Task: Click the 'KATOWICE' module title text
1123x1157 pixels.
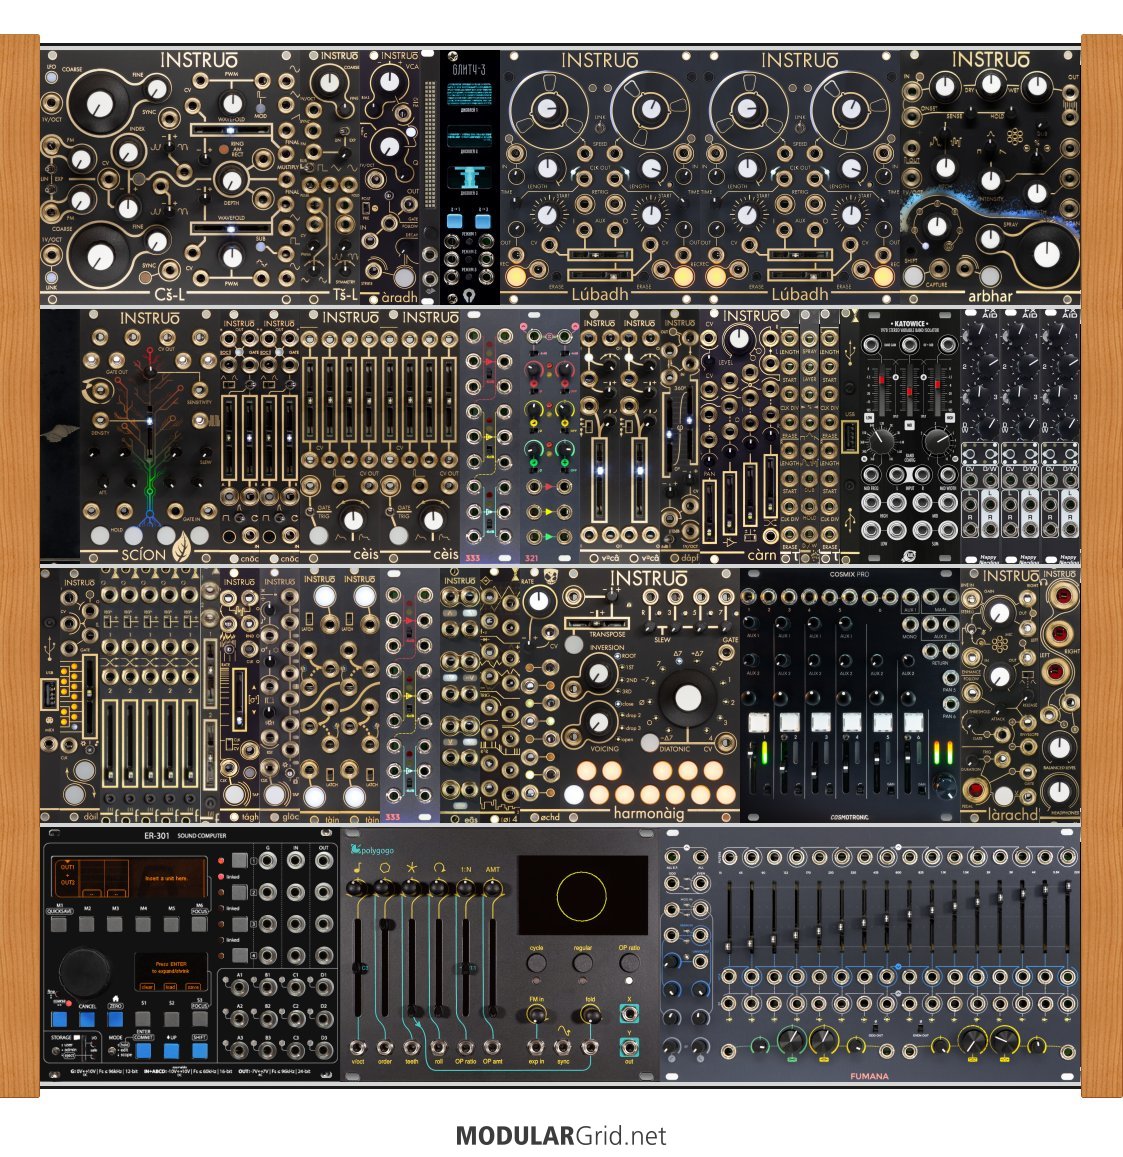Action: (x=909, y=323)
